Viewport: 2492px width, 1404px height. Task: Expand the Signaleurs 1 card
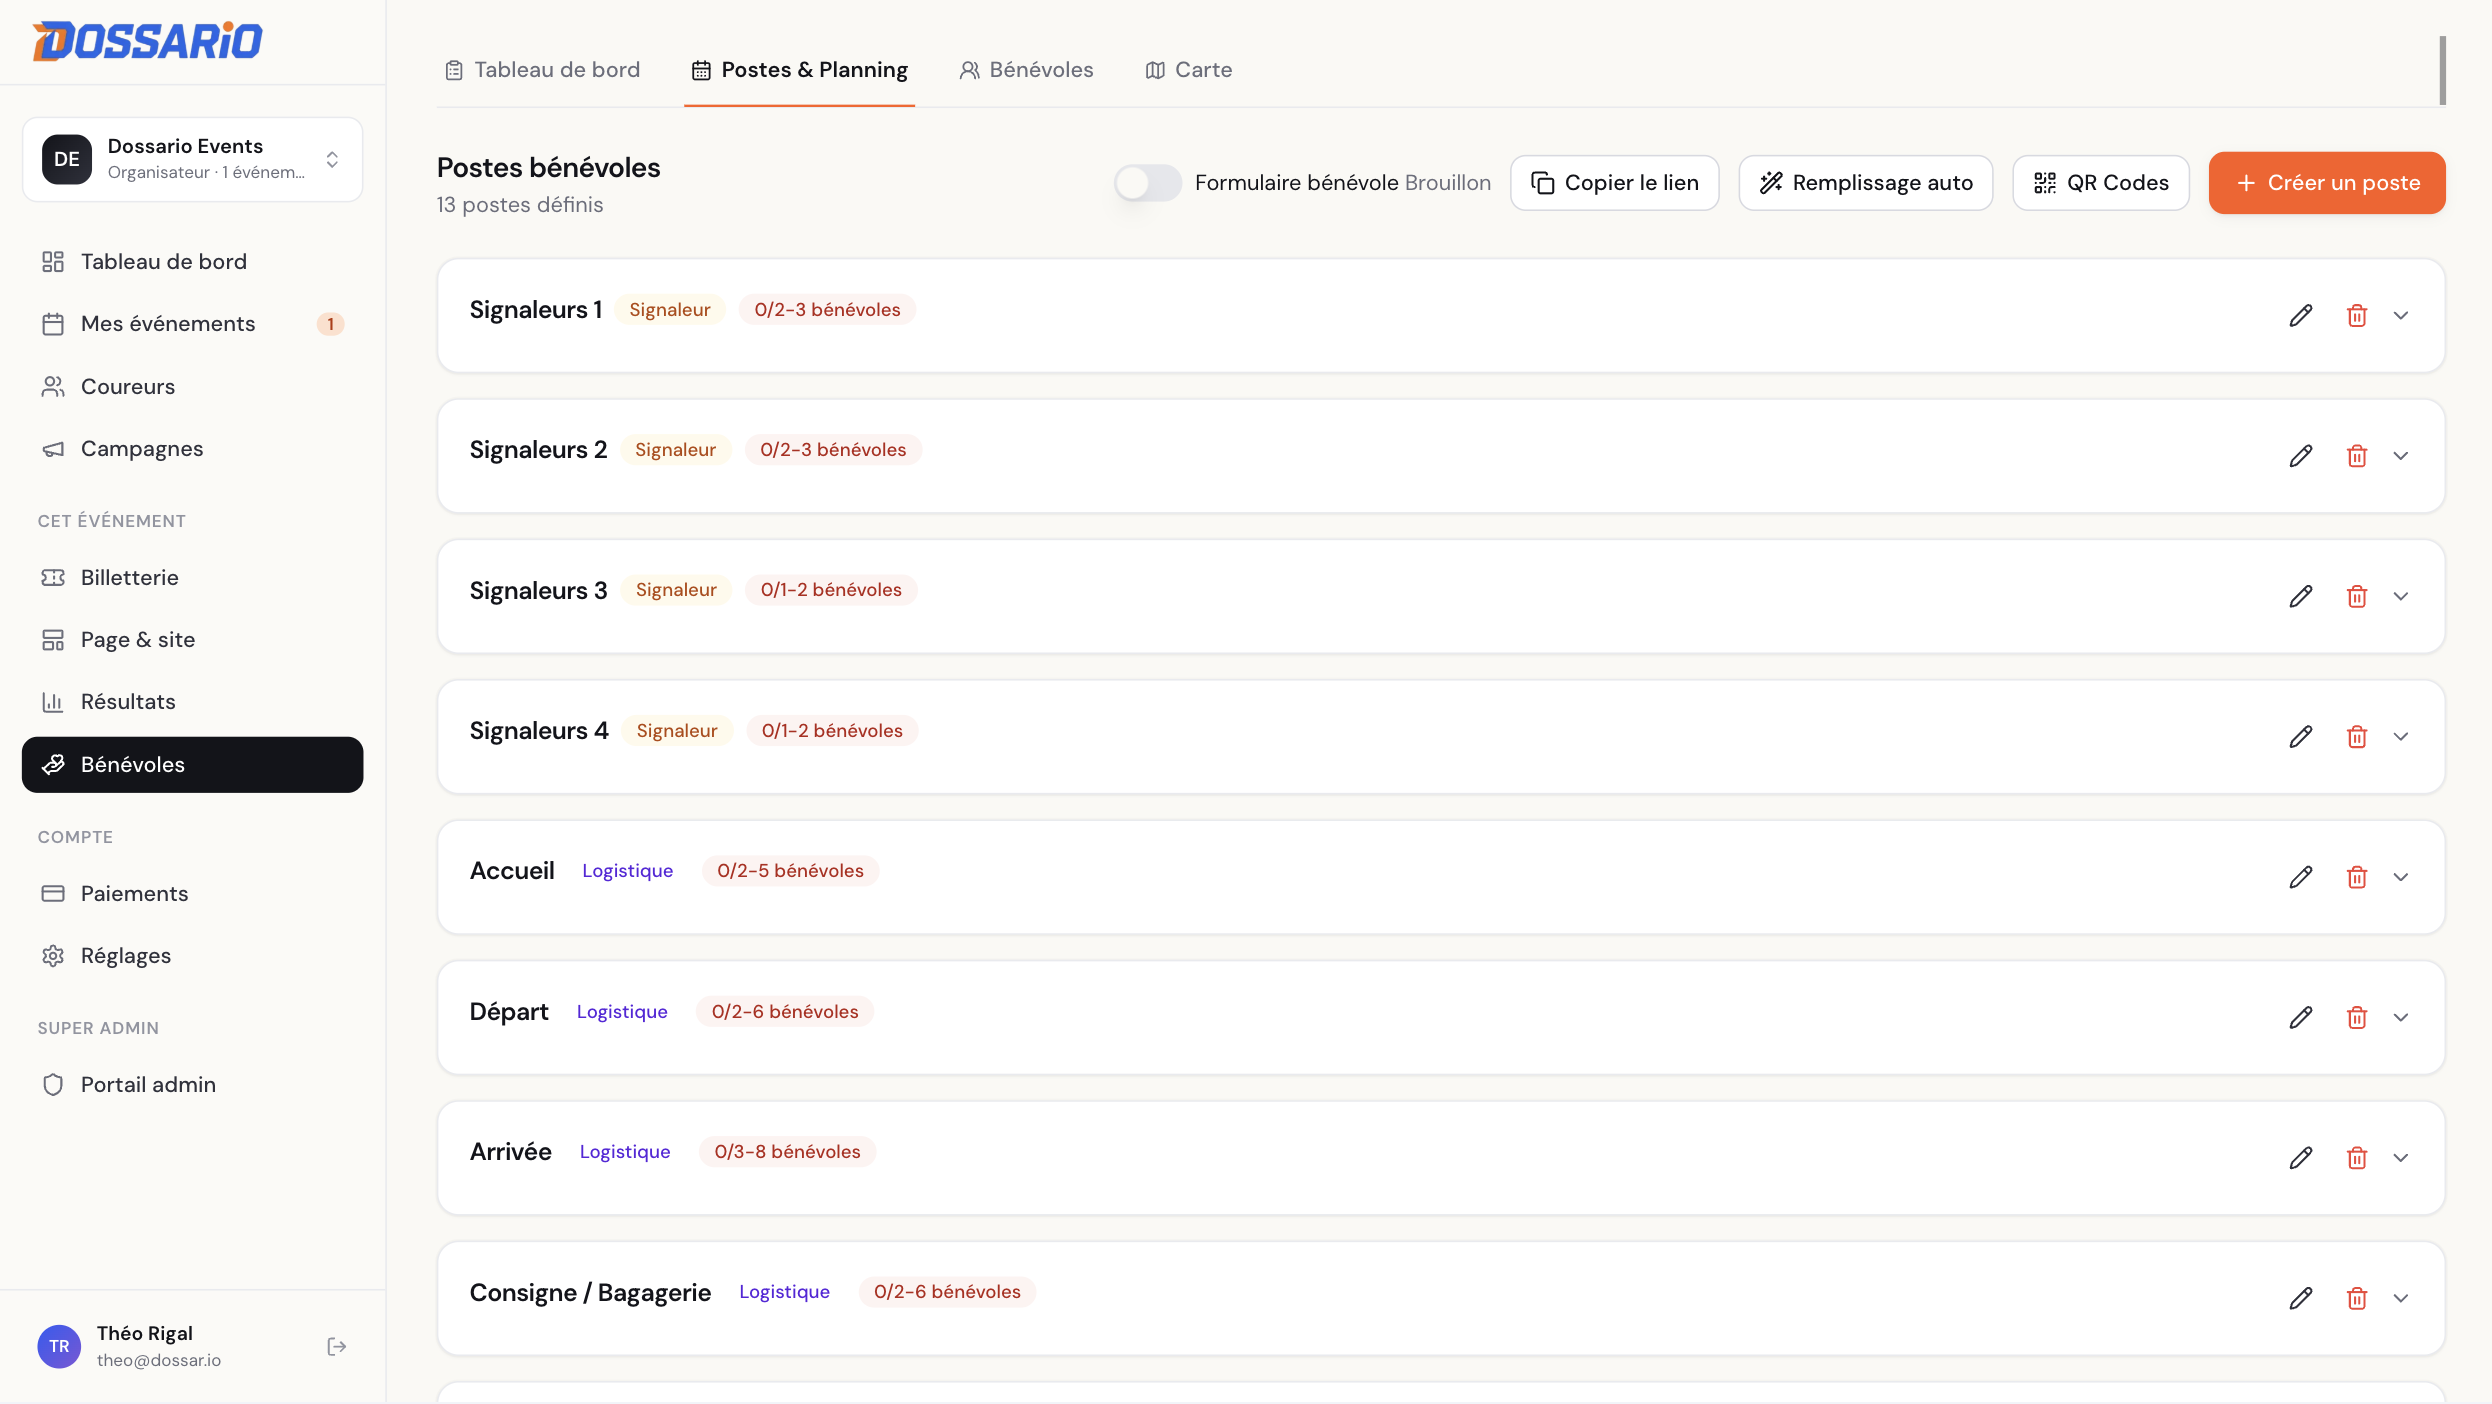pos(2401,316)
